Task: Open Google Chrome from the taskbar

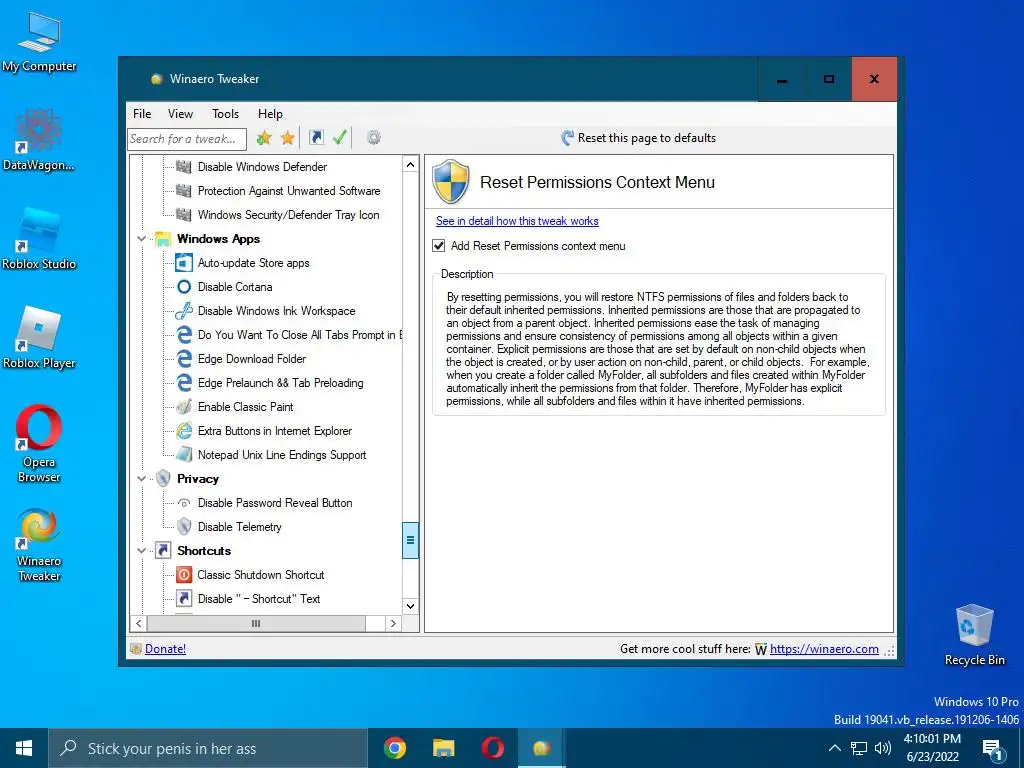Action: click(x=394, y=748)
